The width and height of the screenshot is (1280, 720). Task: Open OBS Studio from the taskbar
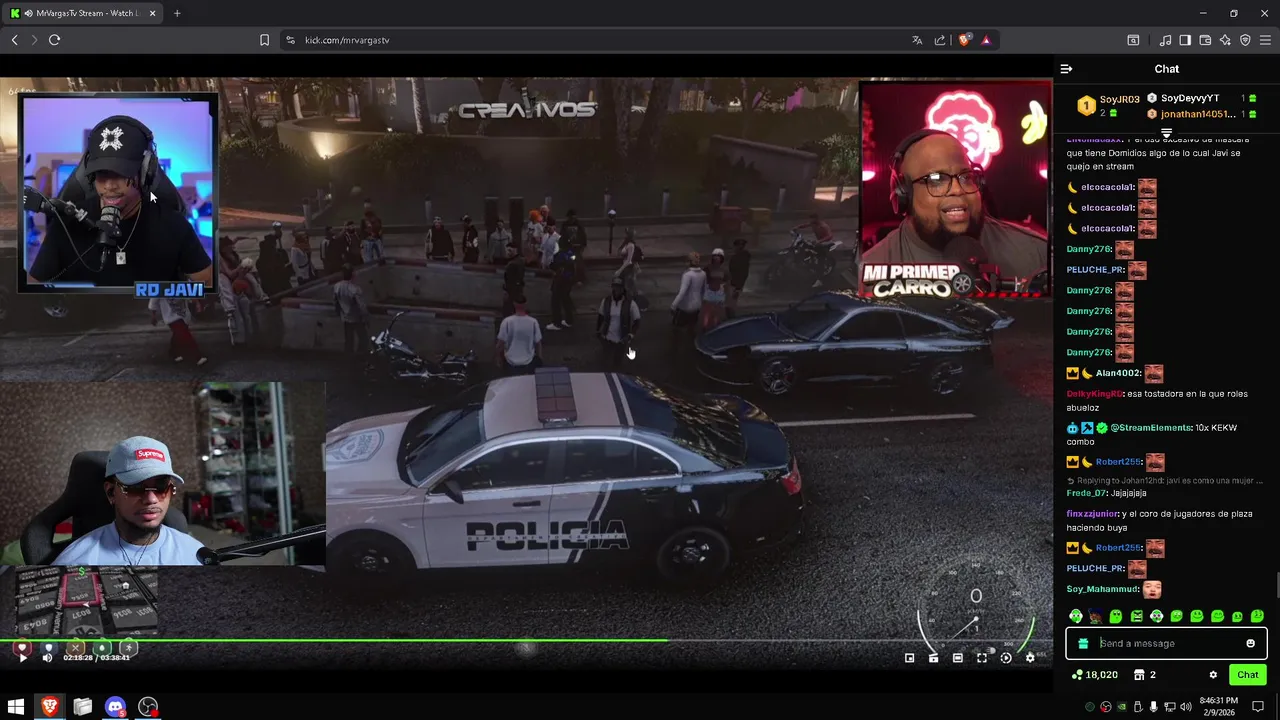pyautogui.click(x=148, y=707)
